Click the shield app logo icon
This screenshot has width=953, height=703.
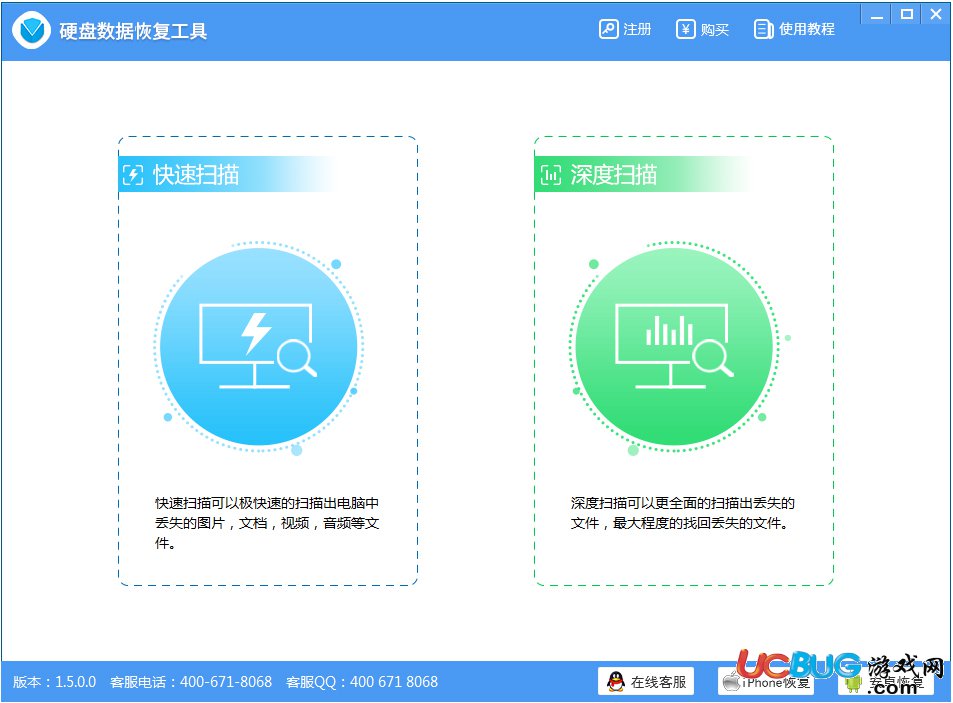(32, 30)
